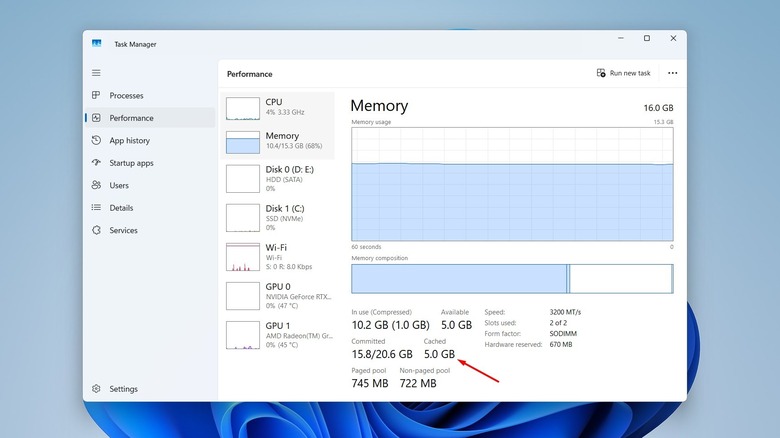Select the Startup apps icon

click(x=96, y=163)
